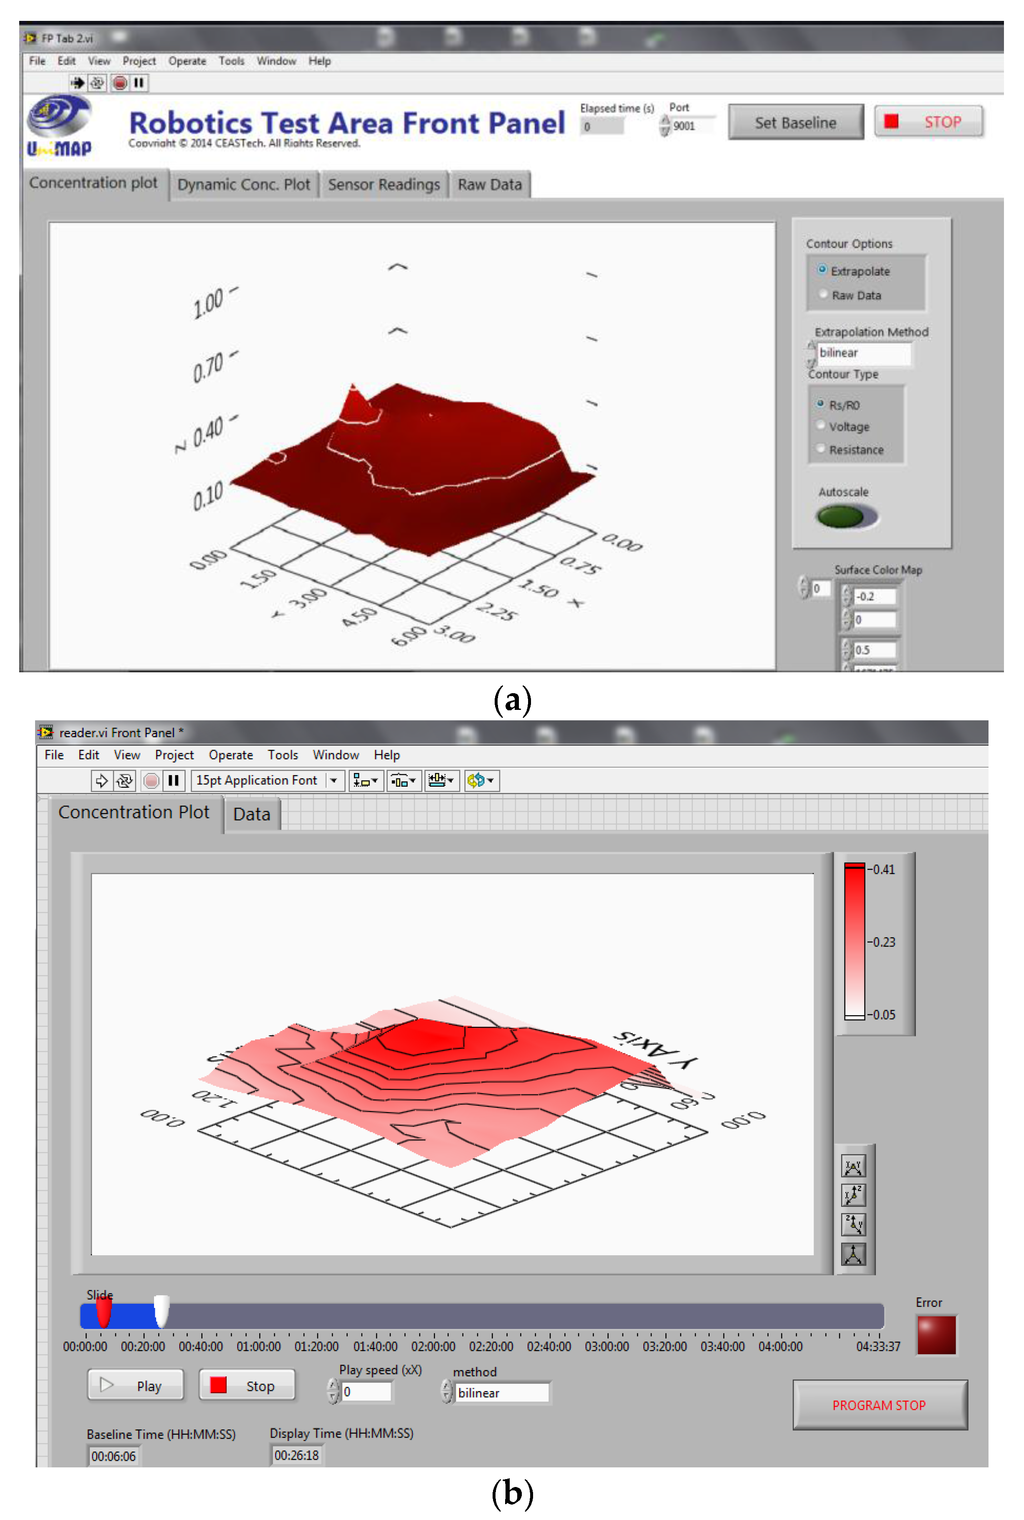Open Help menu in reader.vi window

pyautogui.click(x=387, y=755)
